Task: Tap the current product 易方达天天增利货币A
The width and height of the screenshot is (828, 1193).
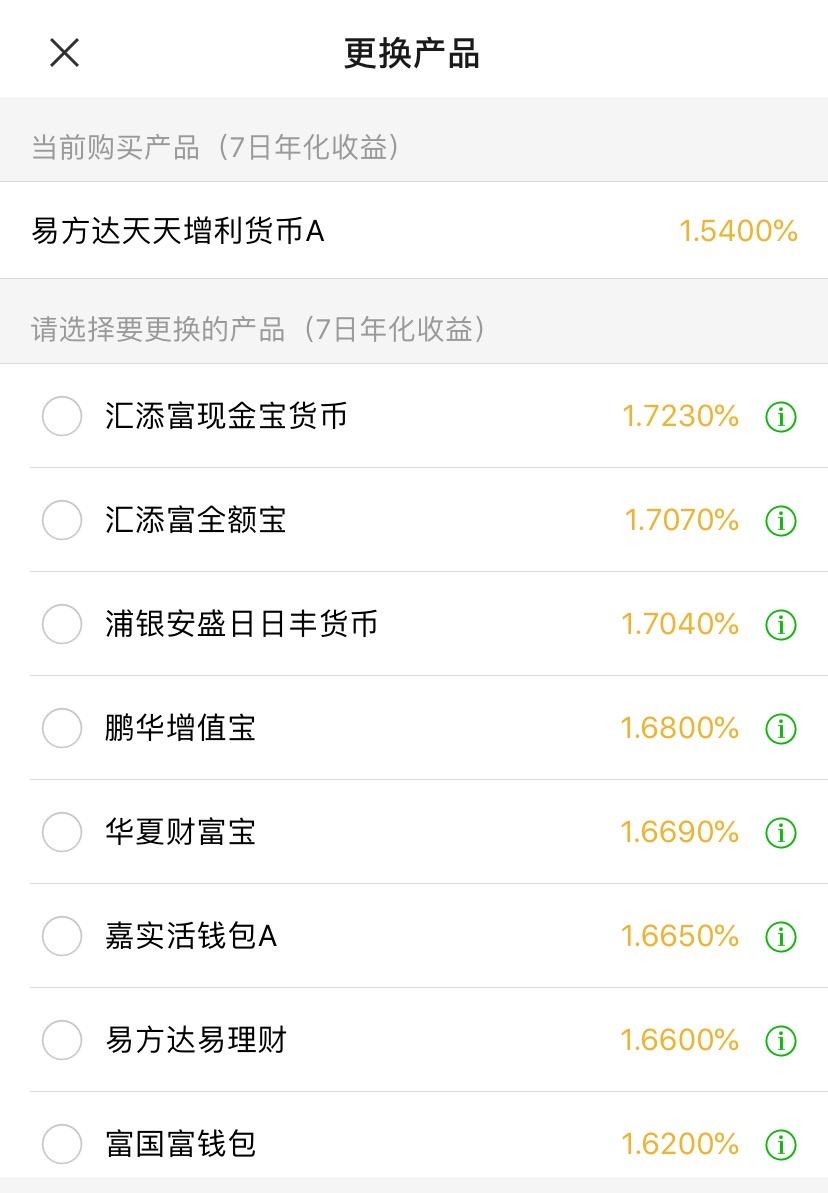Action: click(x=414, y=231)
